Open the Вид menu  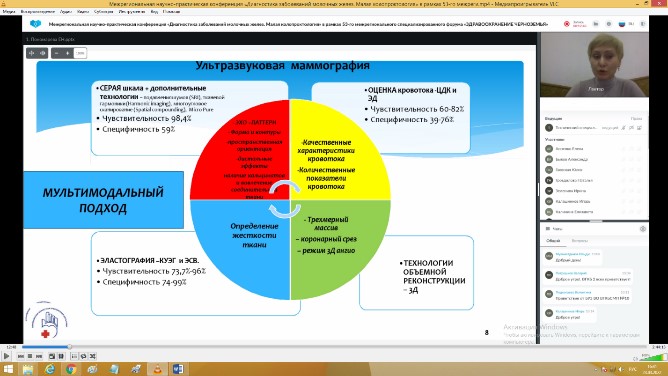pyautogui.click(x=154, y=11)
